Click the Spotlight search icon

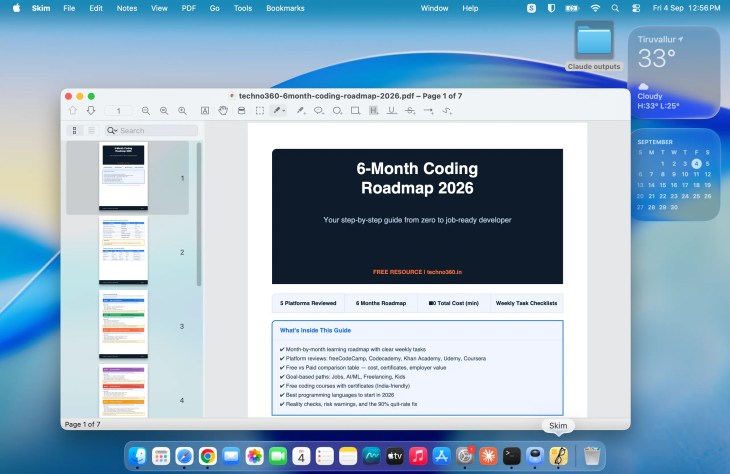tap(615, 8)
